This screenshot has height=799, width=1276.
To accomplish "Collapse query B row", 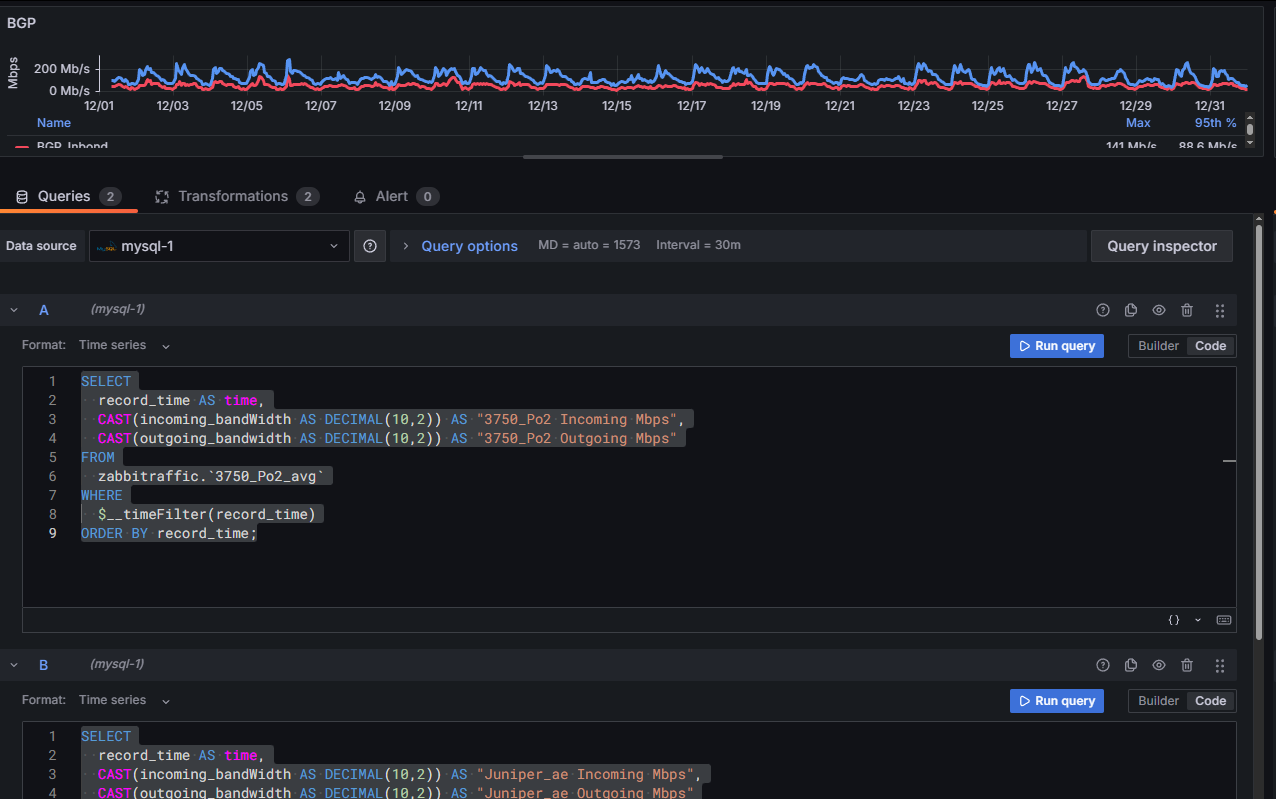I will (14, 665).
